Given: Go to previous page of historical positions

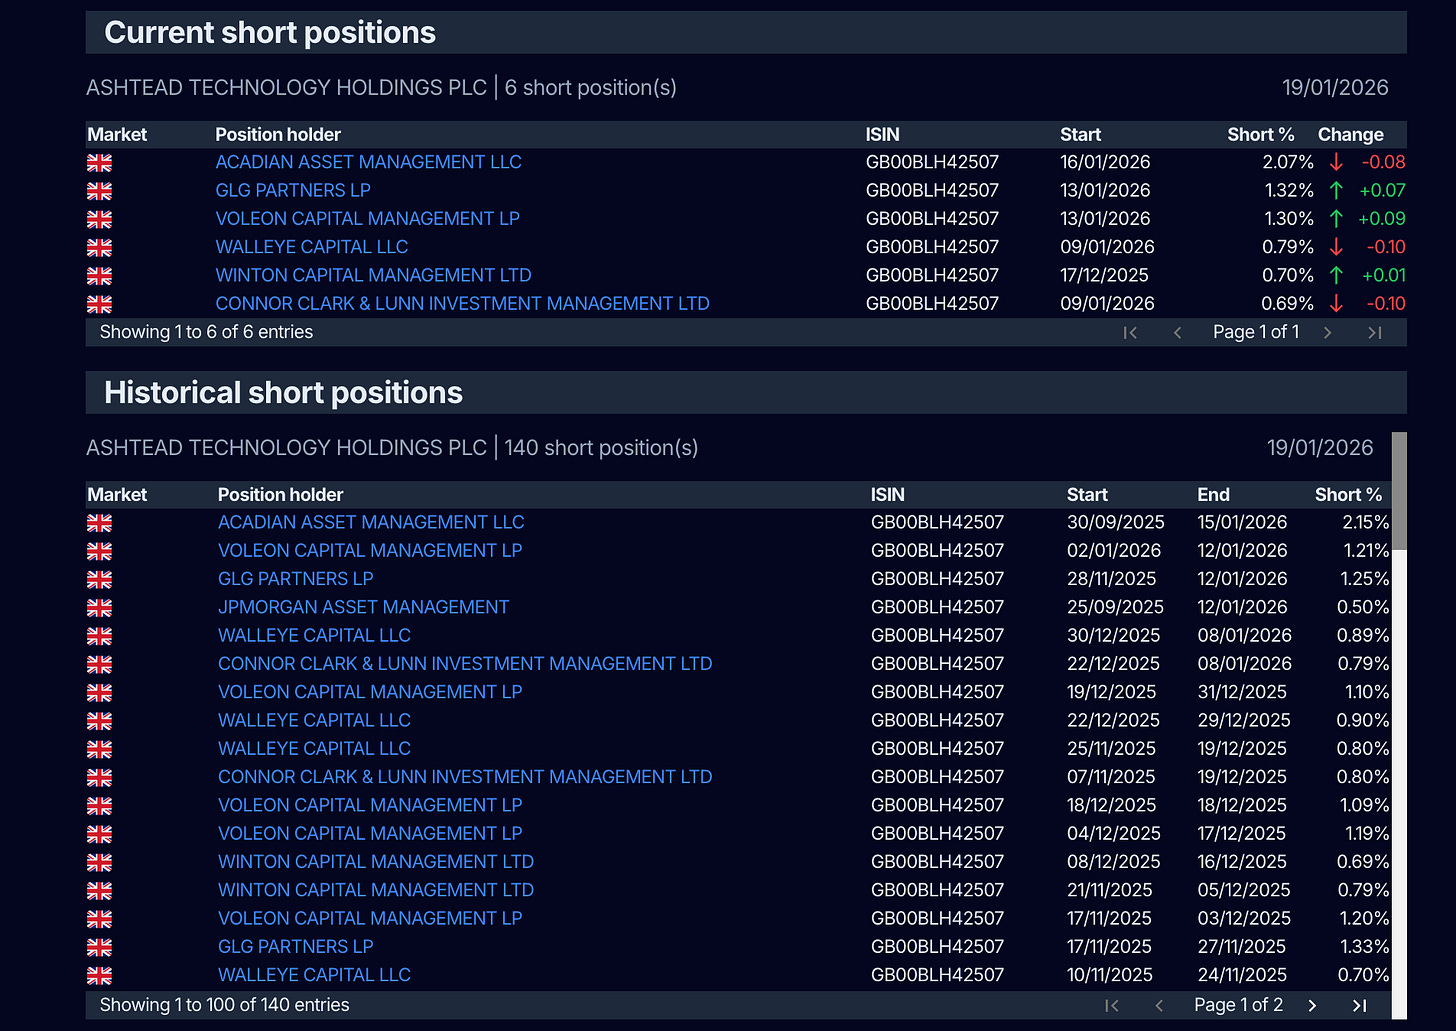Looking at the screenshot, I should click(x=1159, y=1005).
